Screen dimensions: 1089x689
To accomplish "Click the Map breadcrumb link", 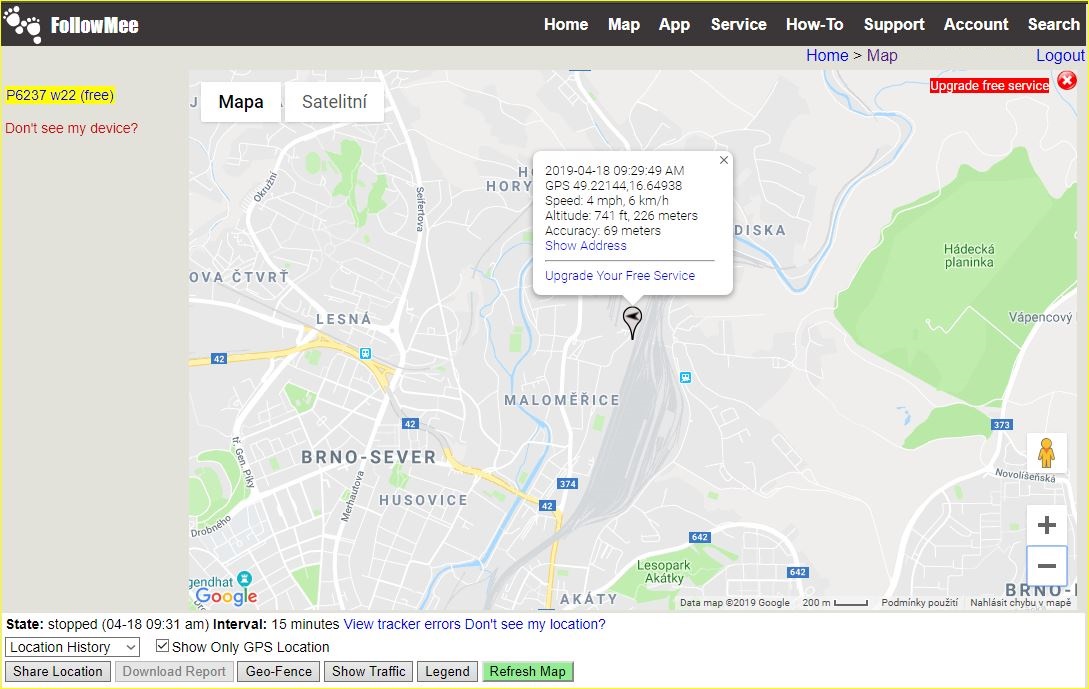I will (882, 56).
